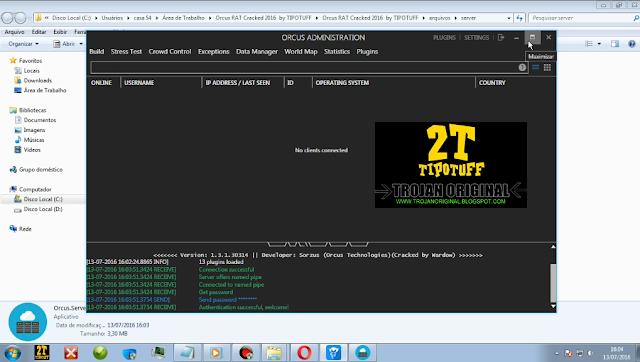This screenshot has width=640, height=362.
Task: Click the PLUGINS link in the title bar
Action: click(444, 38)
